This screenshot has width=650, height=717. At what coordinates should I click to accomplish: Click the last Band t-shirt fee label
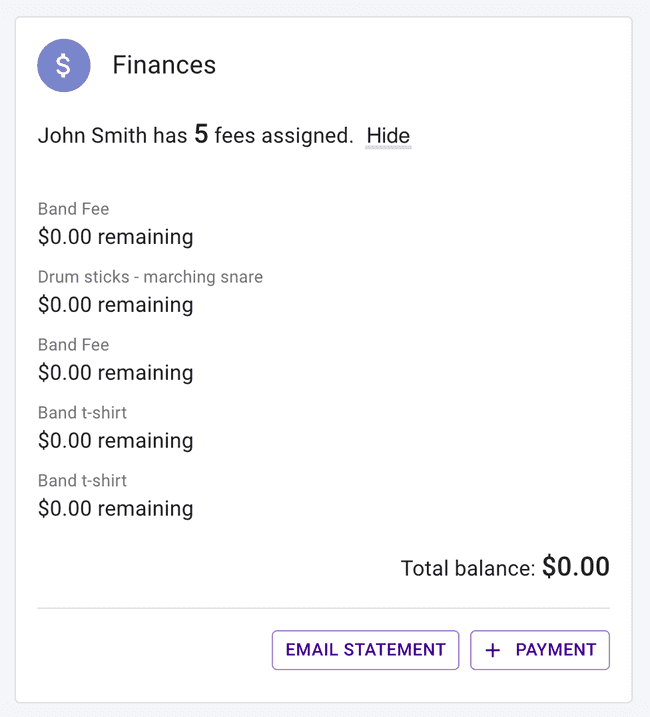point(82,481)
